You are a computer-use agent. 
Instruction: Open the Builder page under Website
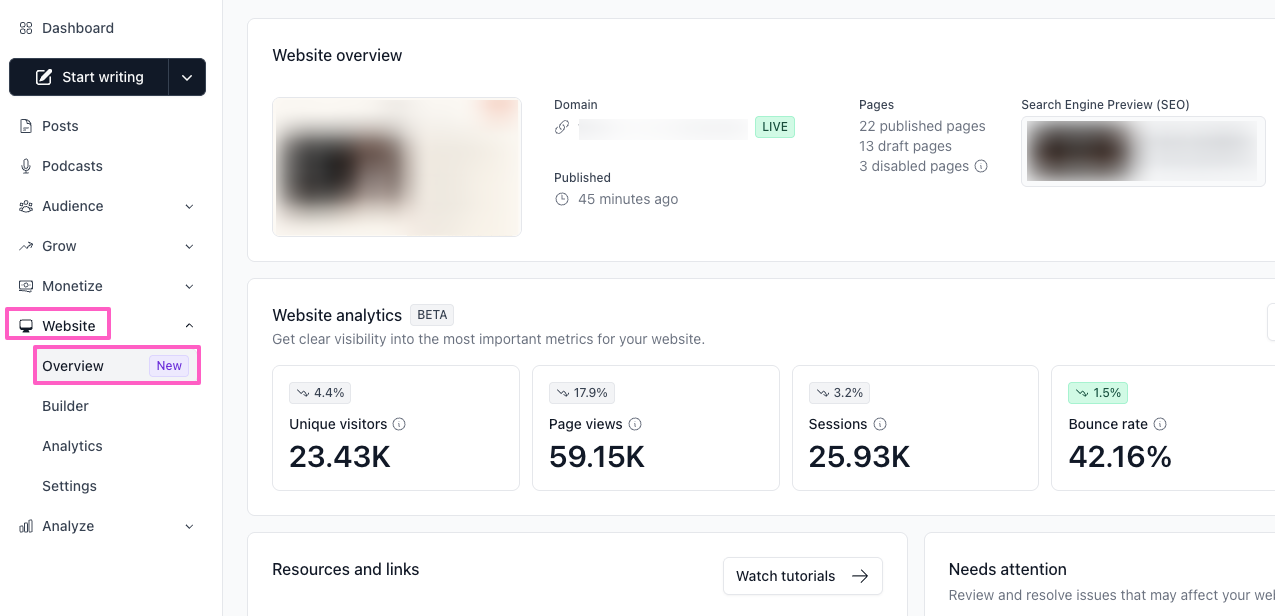[x=65, y=406]
